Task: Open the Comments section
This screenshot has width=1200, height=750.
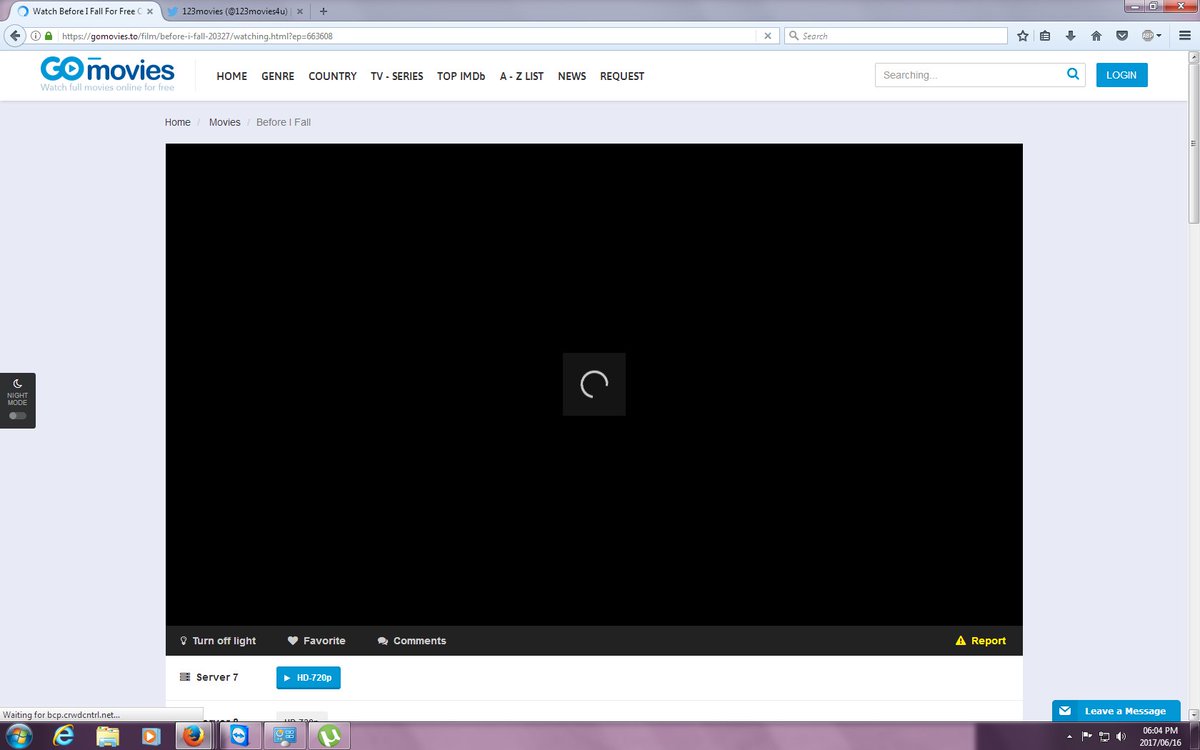Action: (412, 641)
